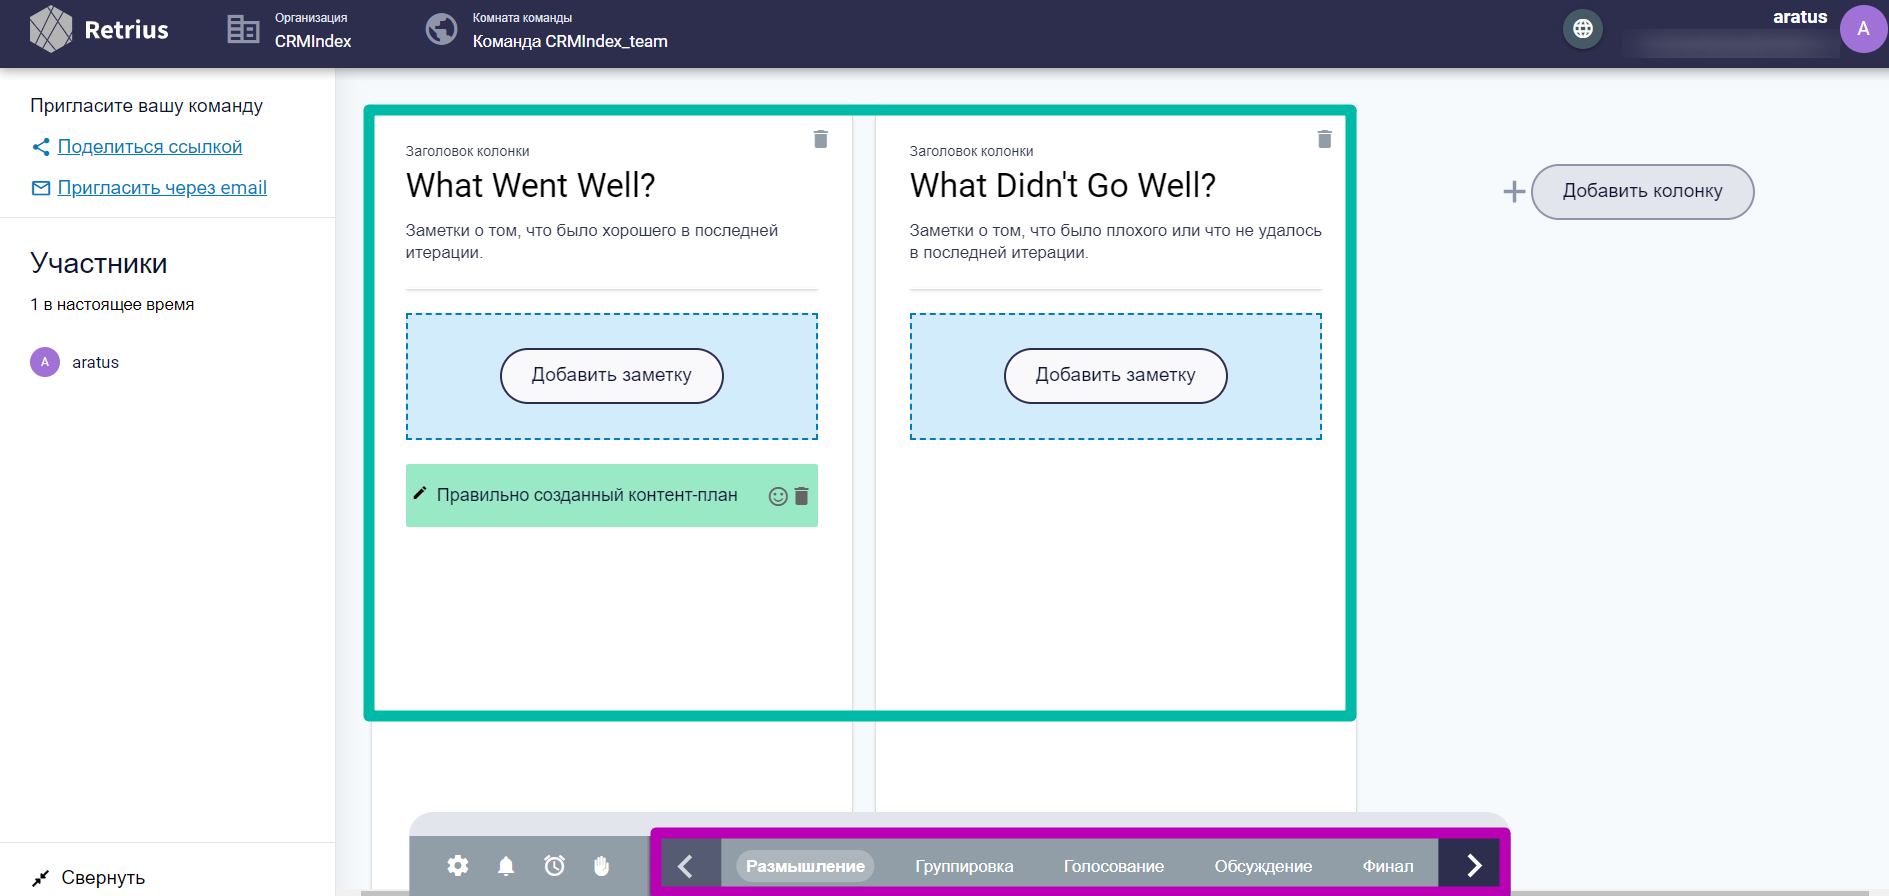This screenshot has width=1889, height=896.
Task: Go to the next retrospective stage
Action: (1473, 866)
